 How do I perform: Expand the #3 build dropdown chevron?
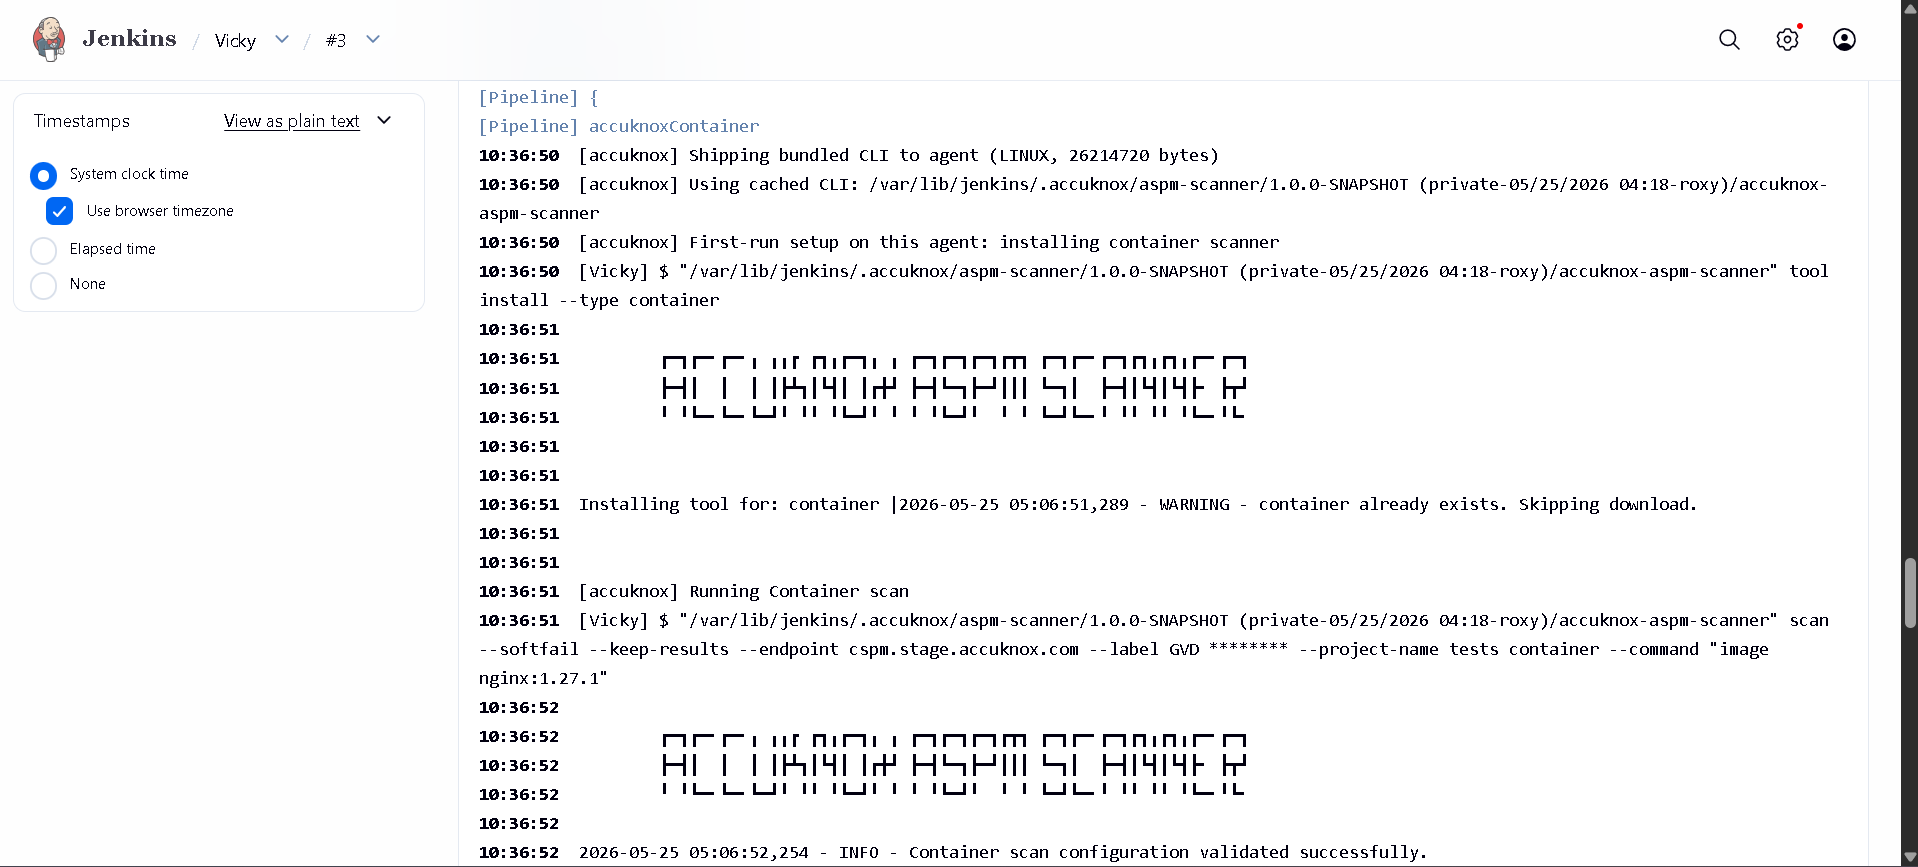point(373,39)
